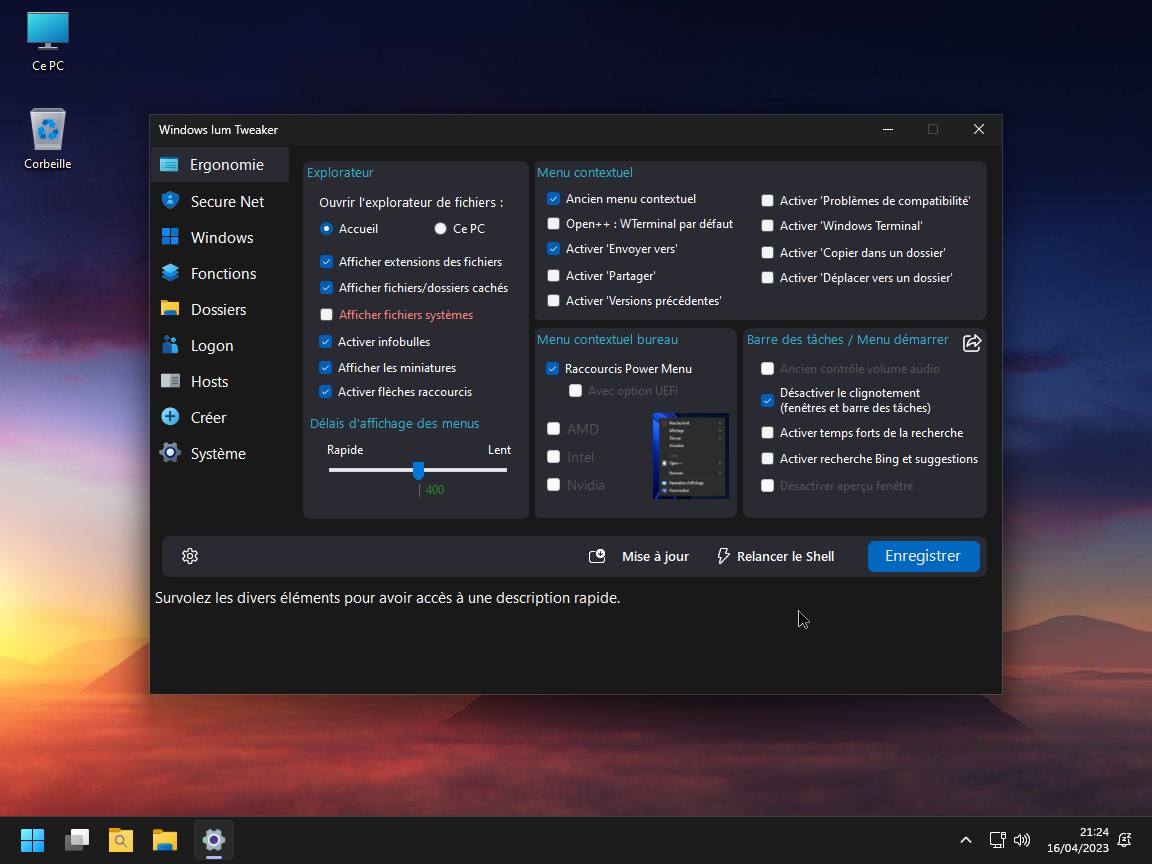Enable Activer recherche Bing et suggestions

tap(767, 458)
